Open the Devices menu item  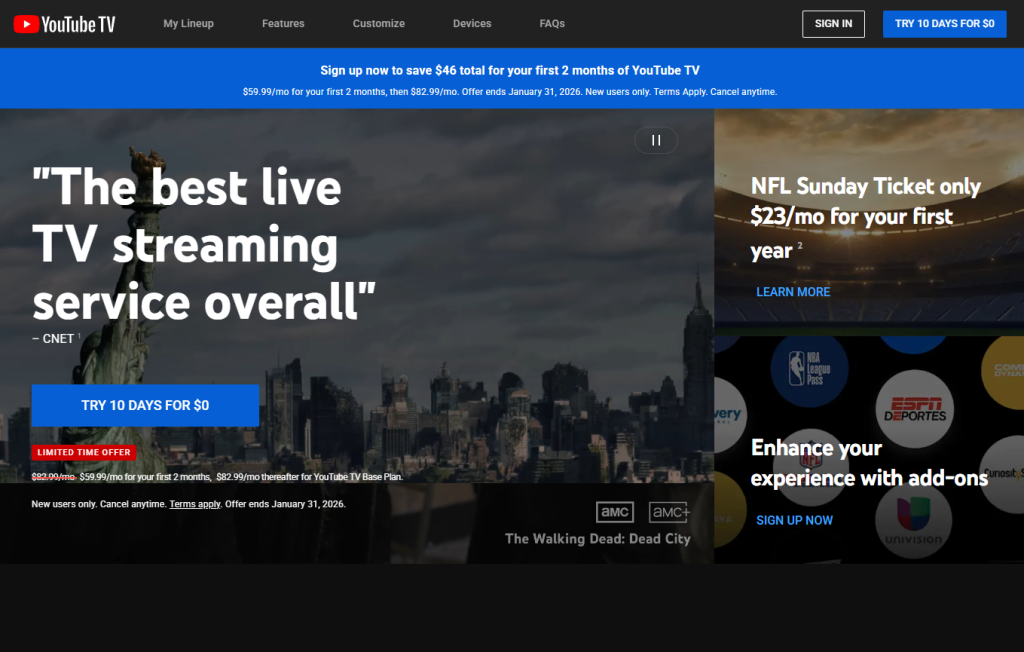[x=472, y=24]
